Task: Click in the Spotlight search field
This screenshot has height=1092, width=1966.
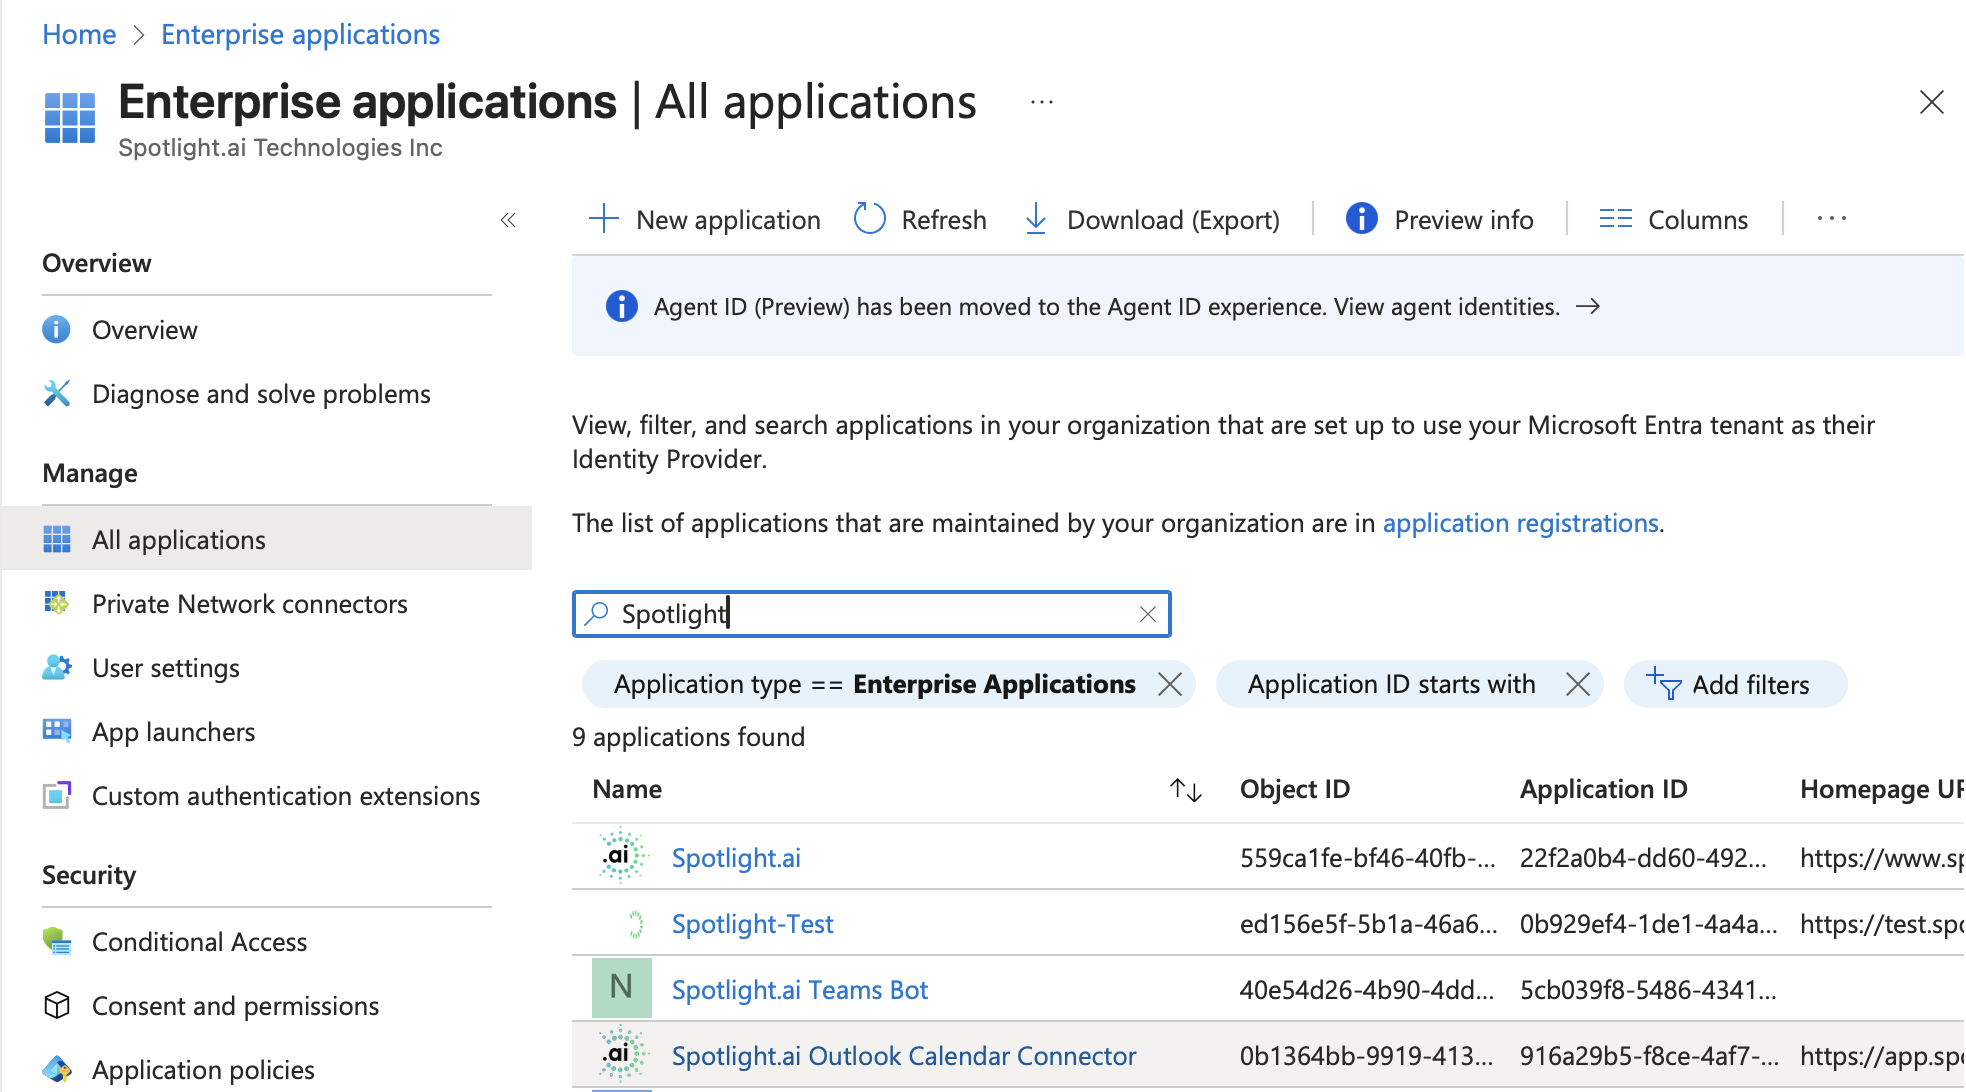Action: [870, 614]
